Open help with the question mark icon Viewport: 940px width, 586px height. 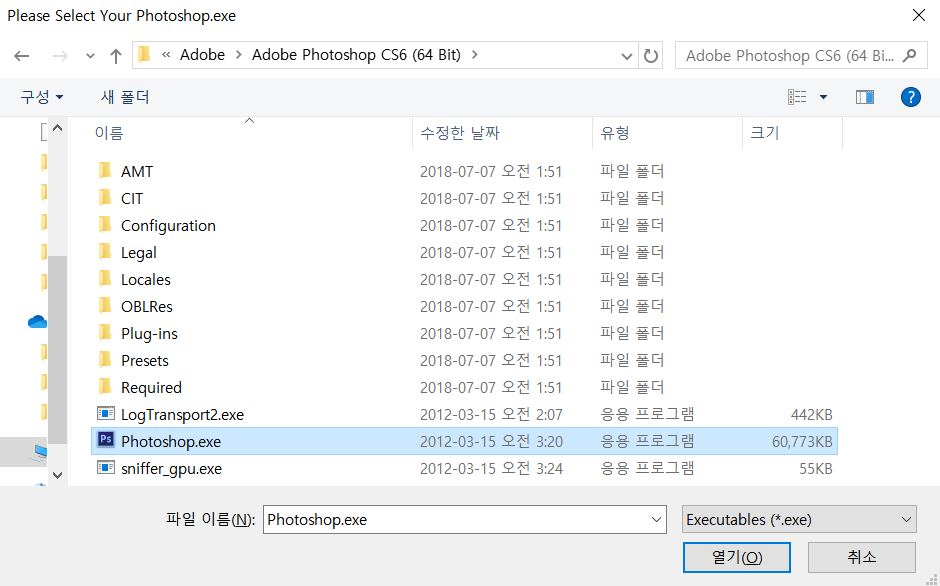[911, 97]
